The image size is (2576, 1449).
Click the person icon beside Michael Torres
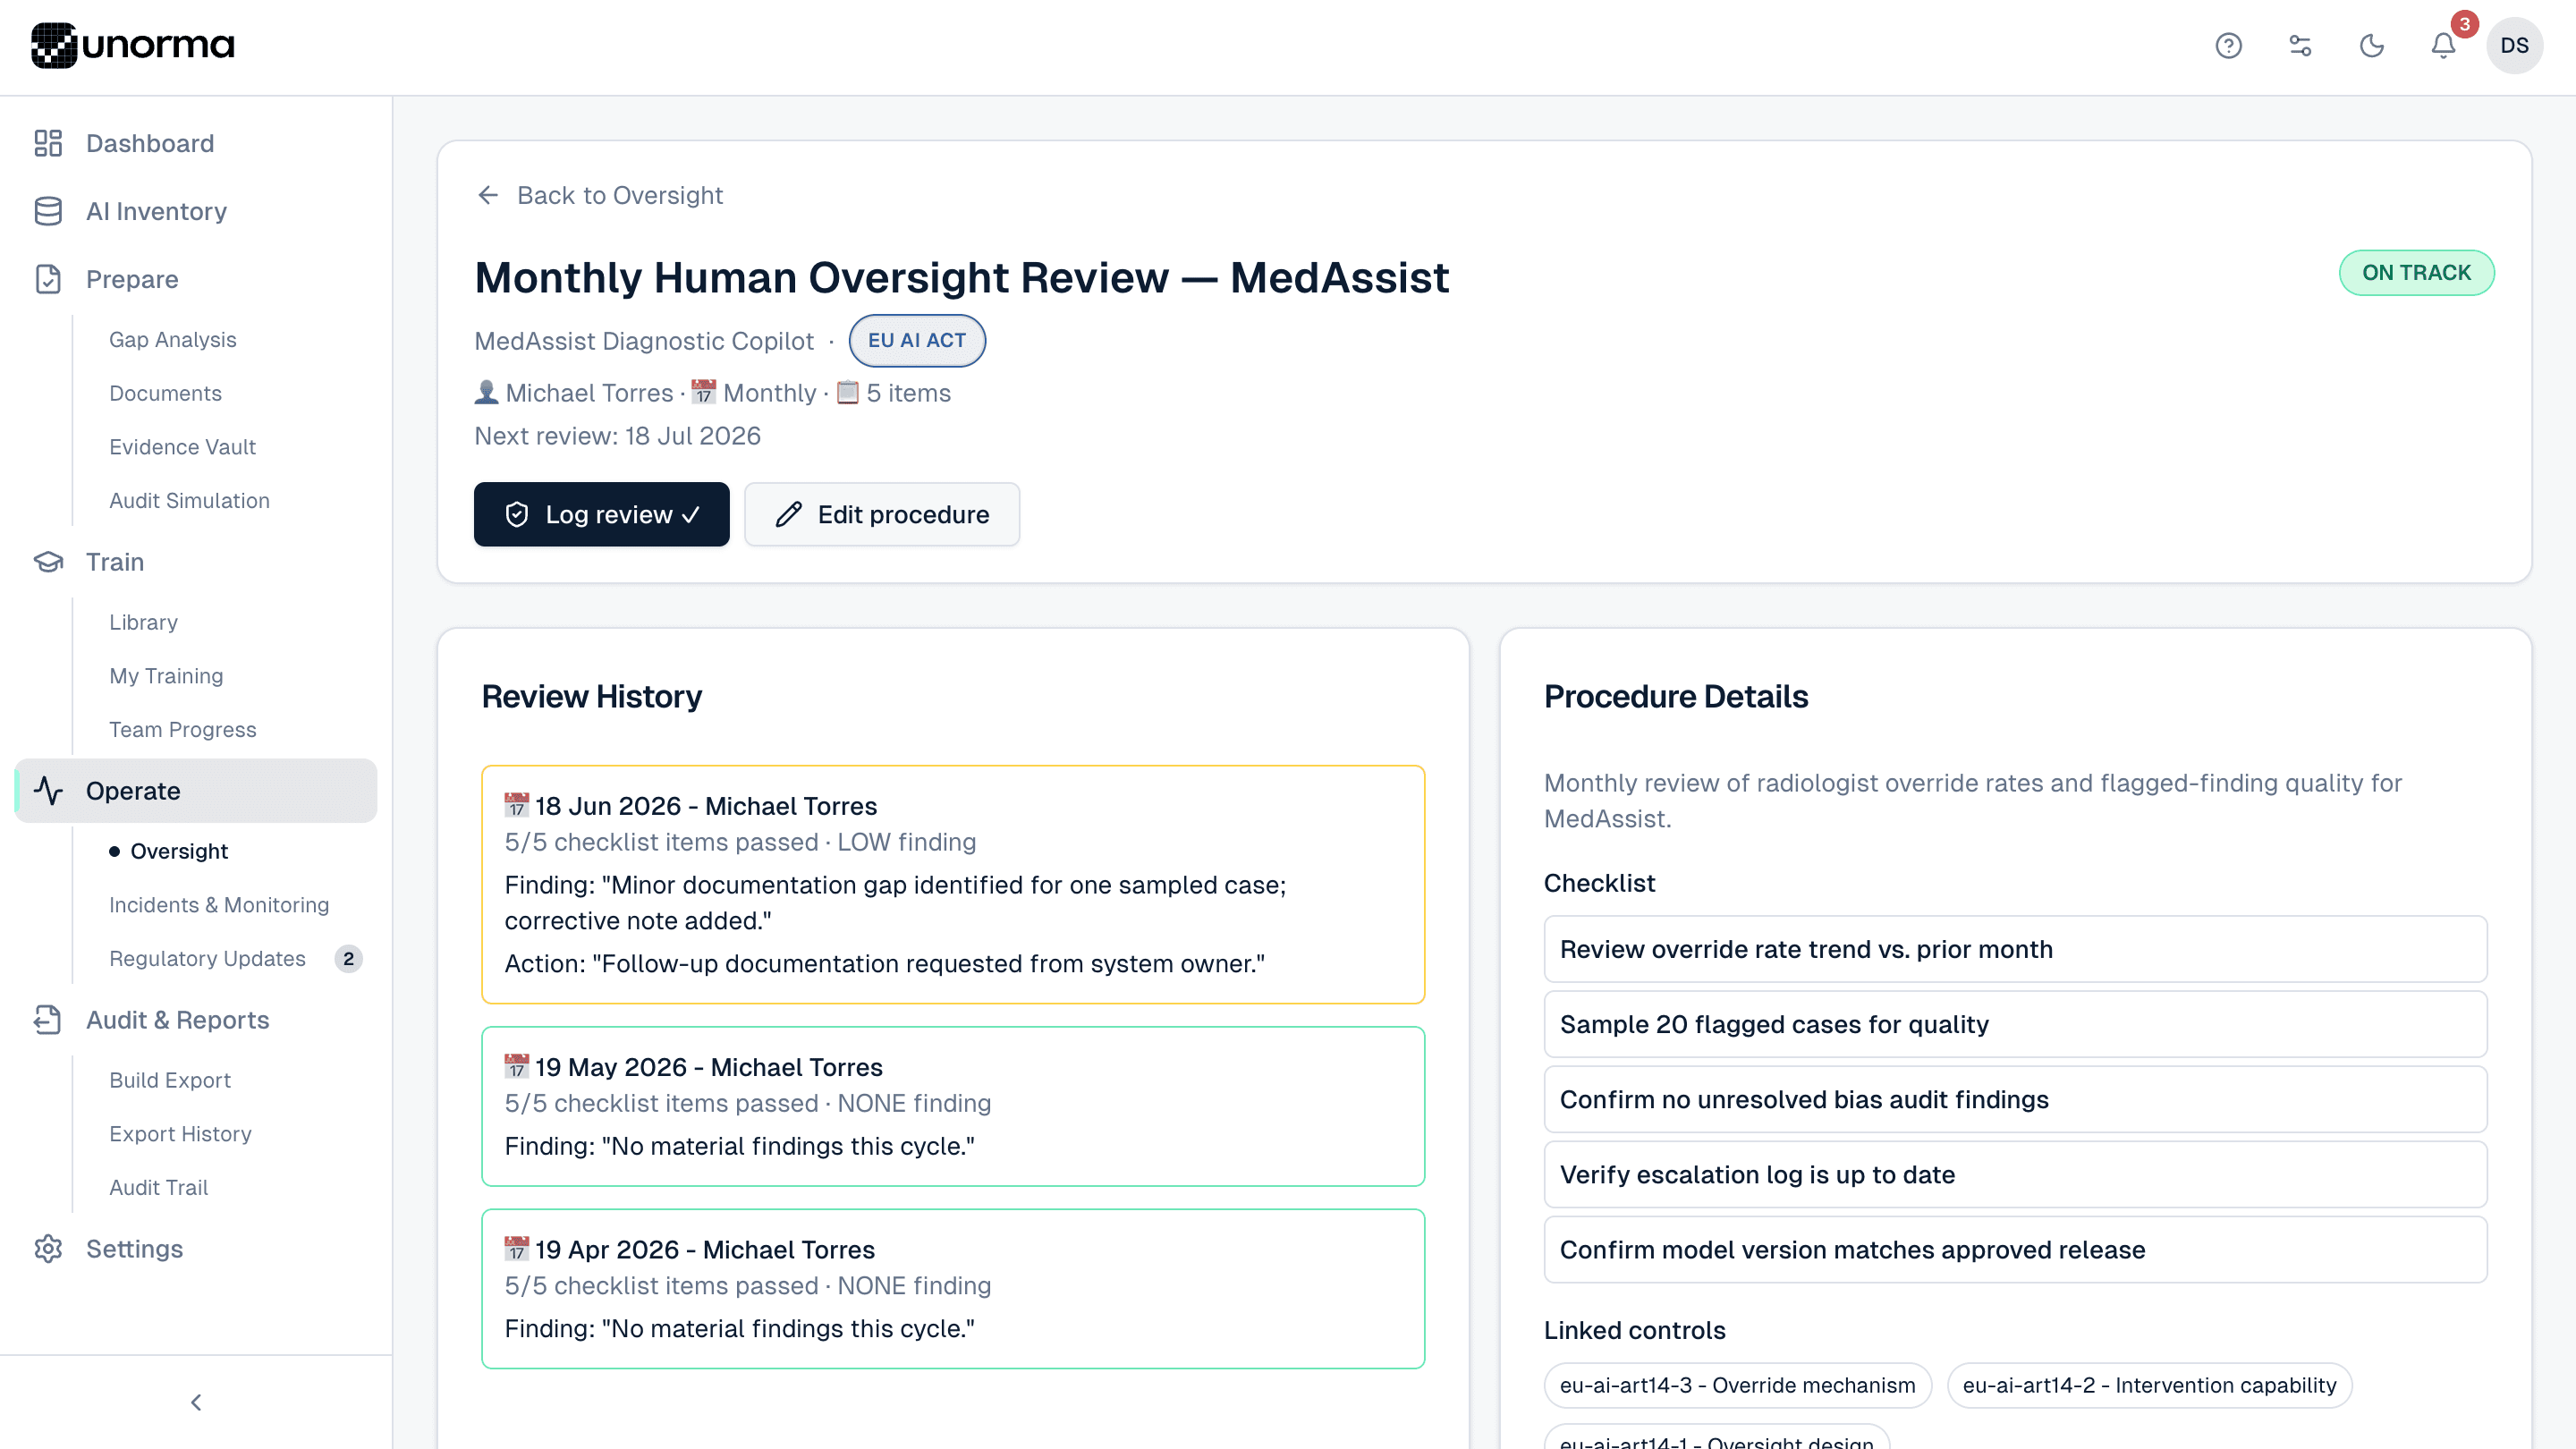486,392
